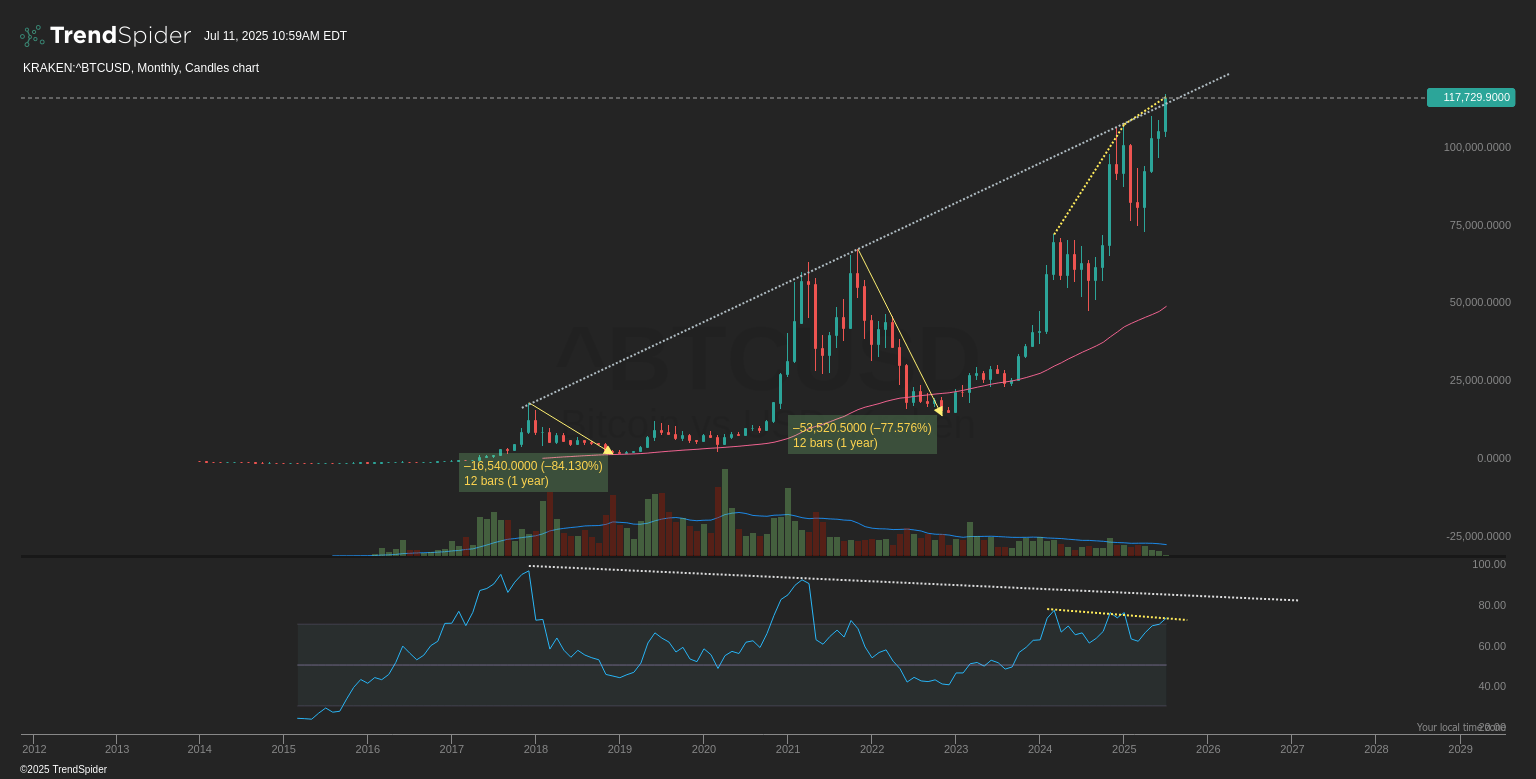This screenshot has width=1536, height=779.
Task: Click the ©2025 TrendSpider copyright link
Action: pos(63,769)
